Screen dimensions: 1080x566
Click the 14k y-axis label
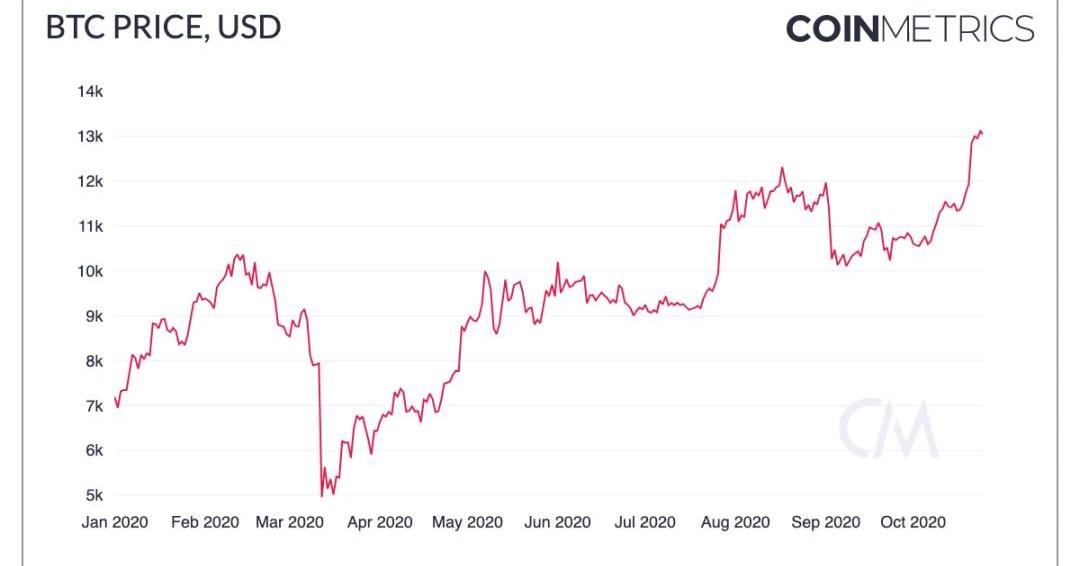[90, 92]
